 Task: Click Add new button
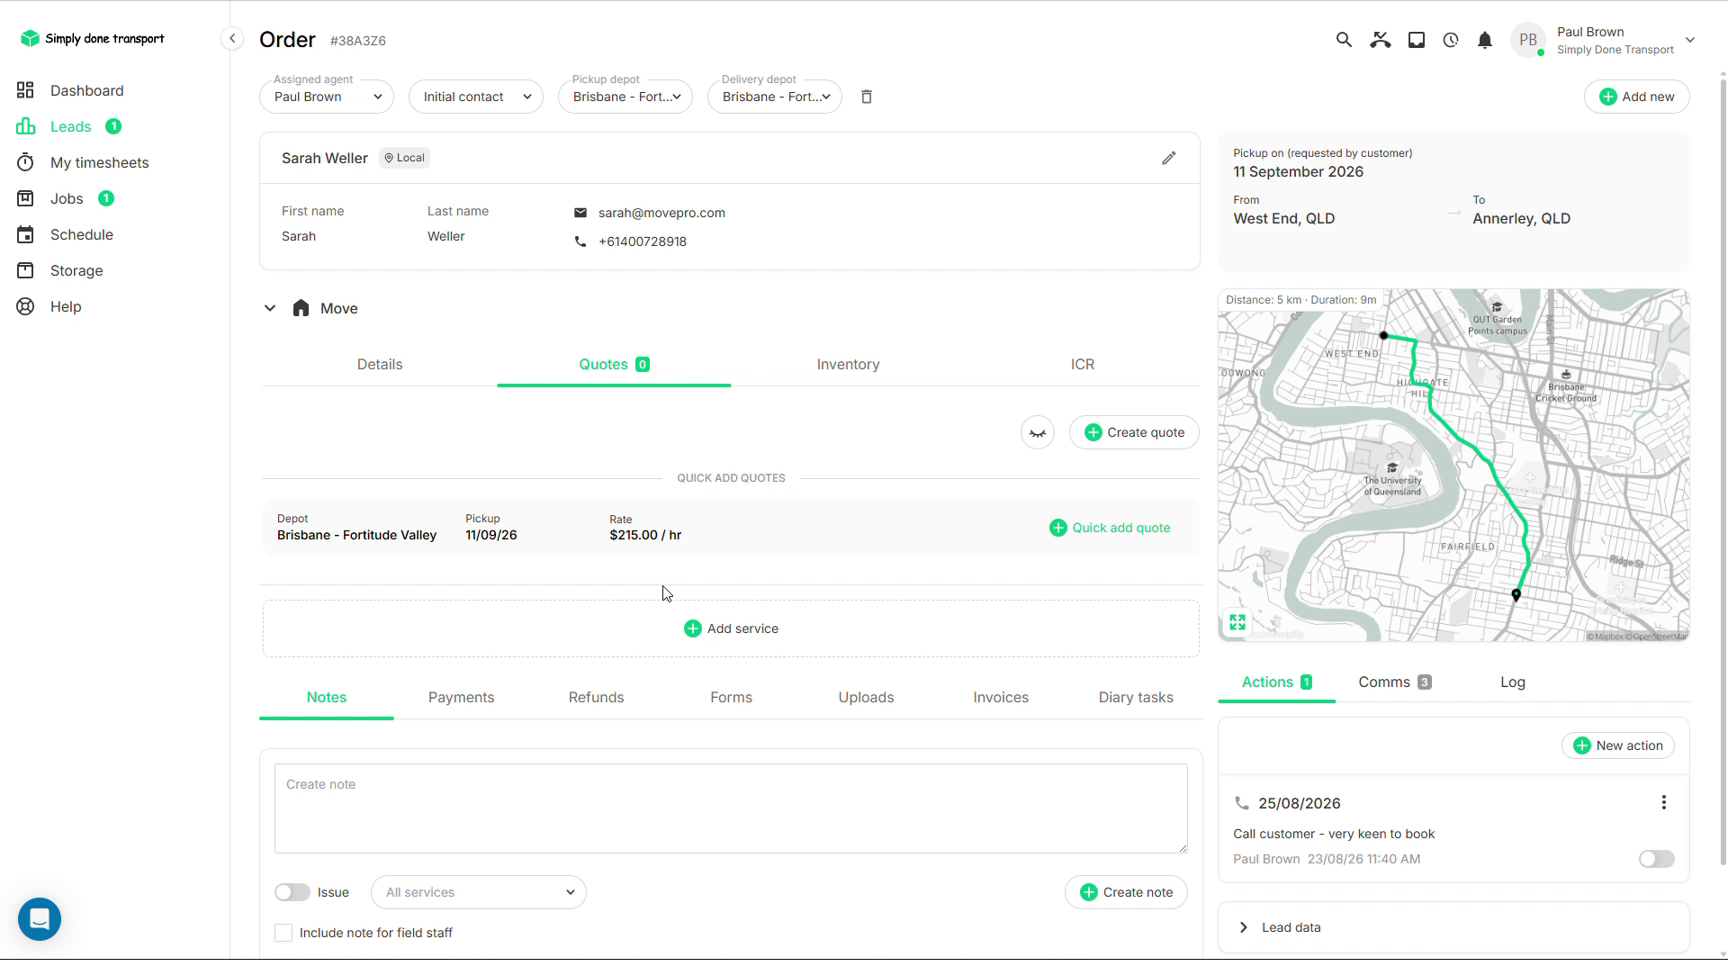1637,97
